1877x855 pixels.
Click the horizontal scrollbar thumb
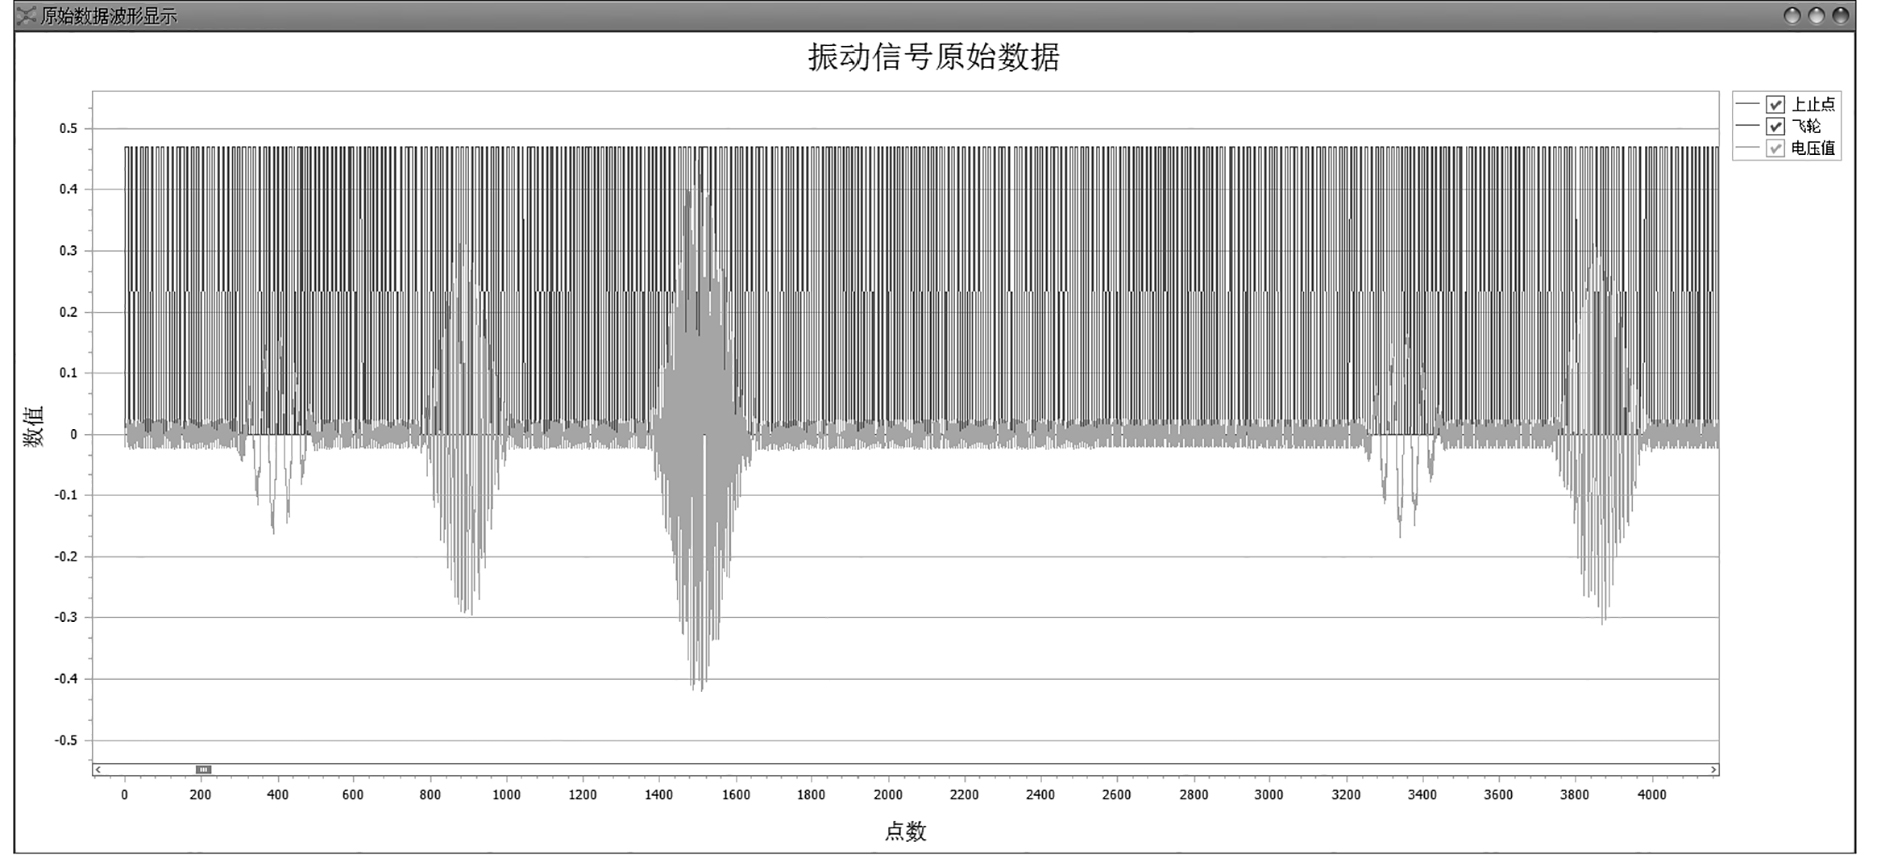pos(203,769)
